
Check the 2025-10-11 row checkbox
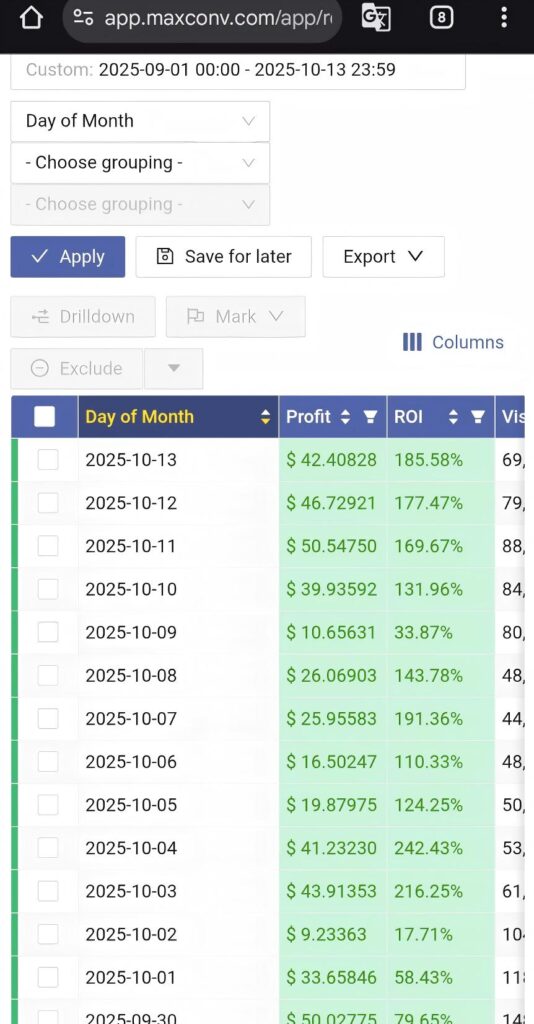(x=48, y=546)
